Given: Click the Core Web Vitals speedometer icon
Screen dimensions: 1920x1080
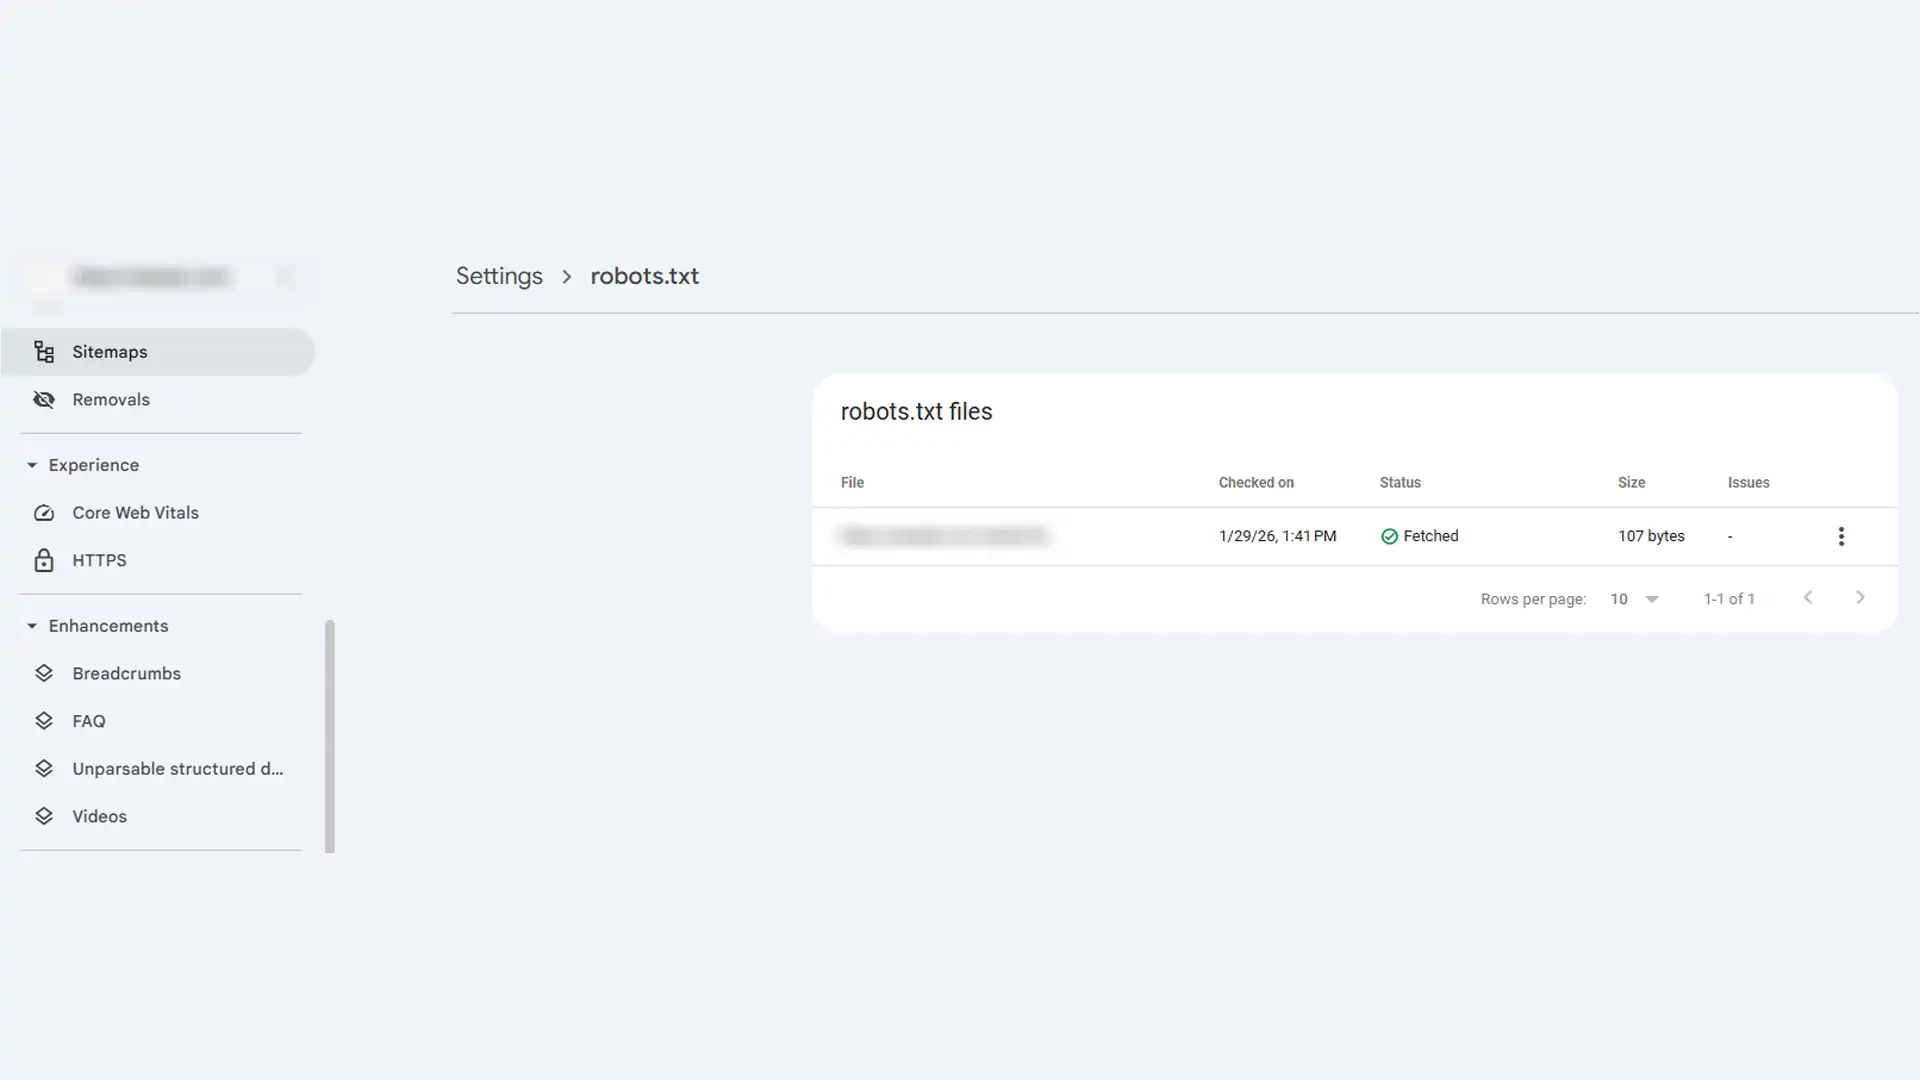Looking at the screenshot, I should pos(44,512).
